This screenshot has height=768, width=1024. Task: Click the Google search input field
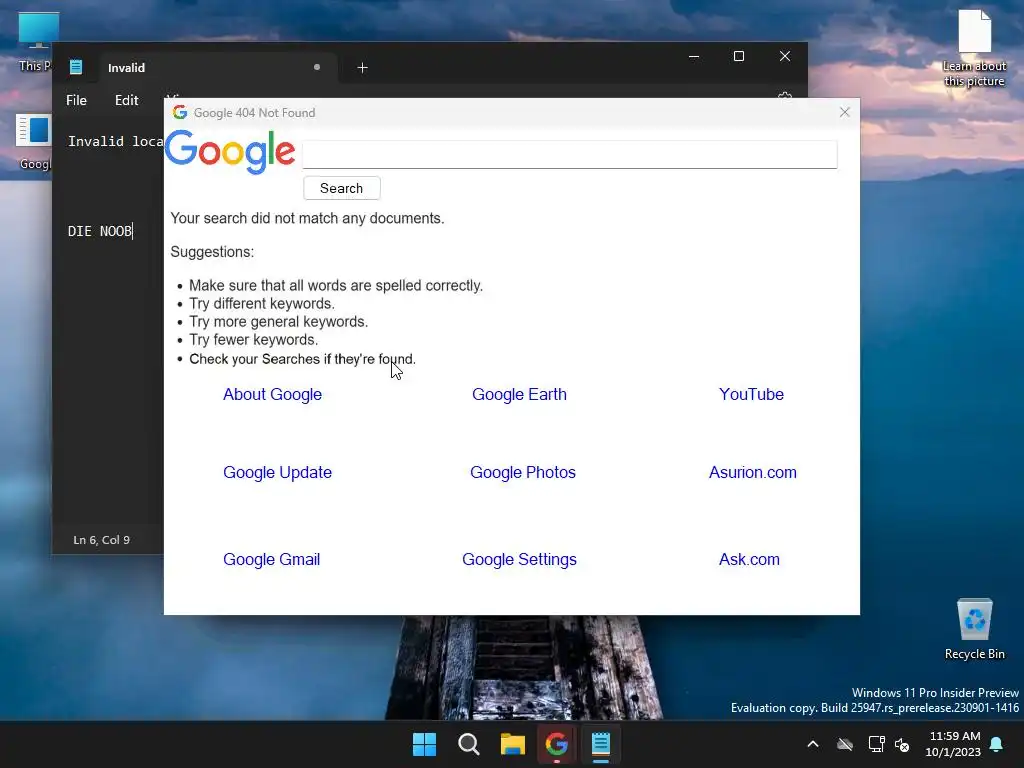click(x=569, y=155)
